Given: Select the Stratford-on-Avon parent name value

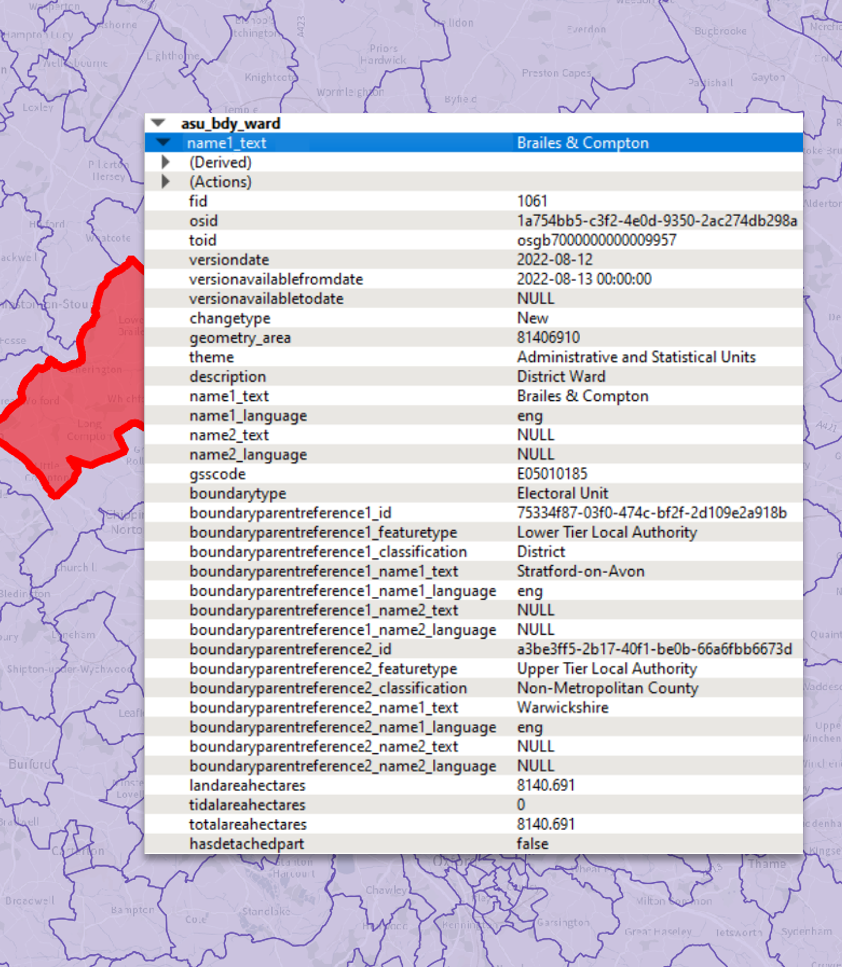Looking at the screenshot, I should pyautogui.click(x=580, y=571).
